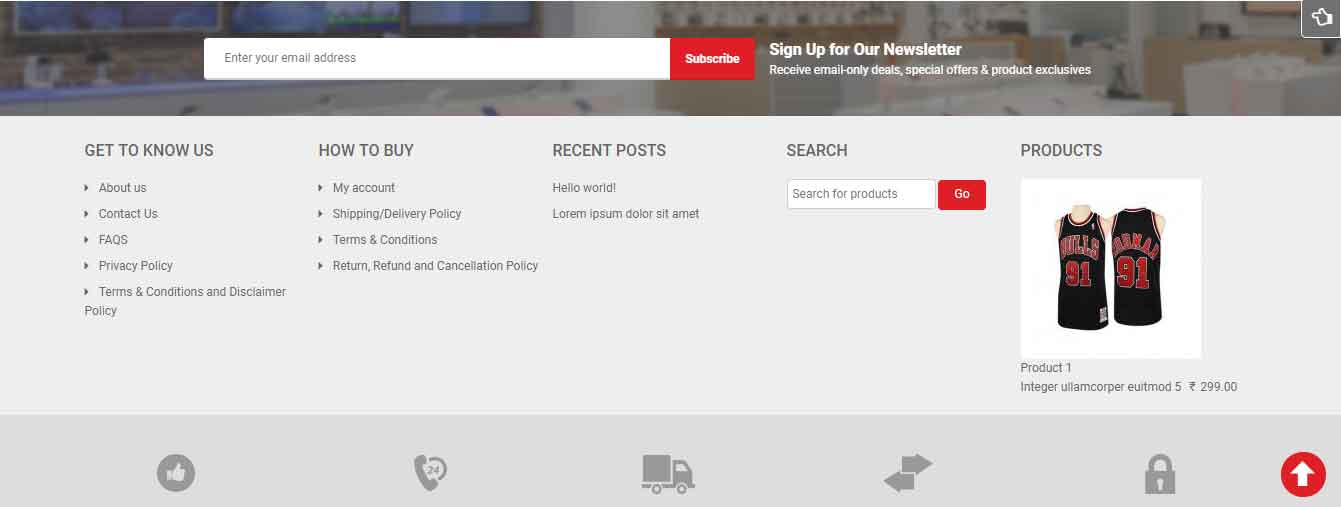Click the 24-hour phone support icon
The image size is (1341, 507).
pos(430,473)
